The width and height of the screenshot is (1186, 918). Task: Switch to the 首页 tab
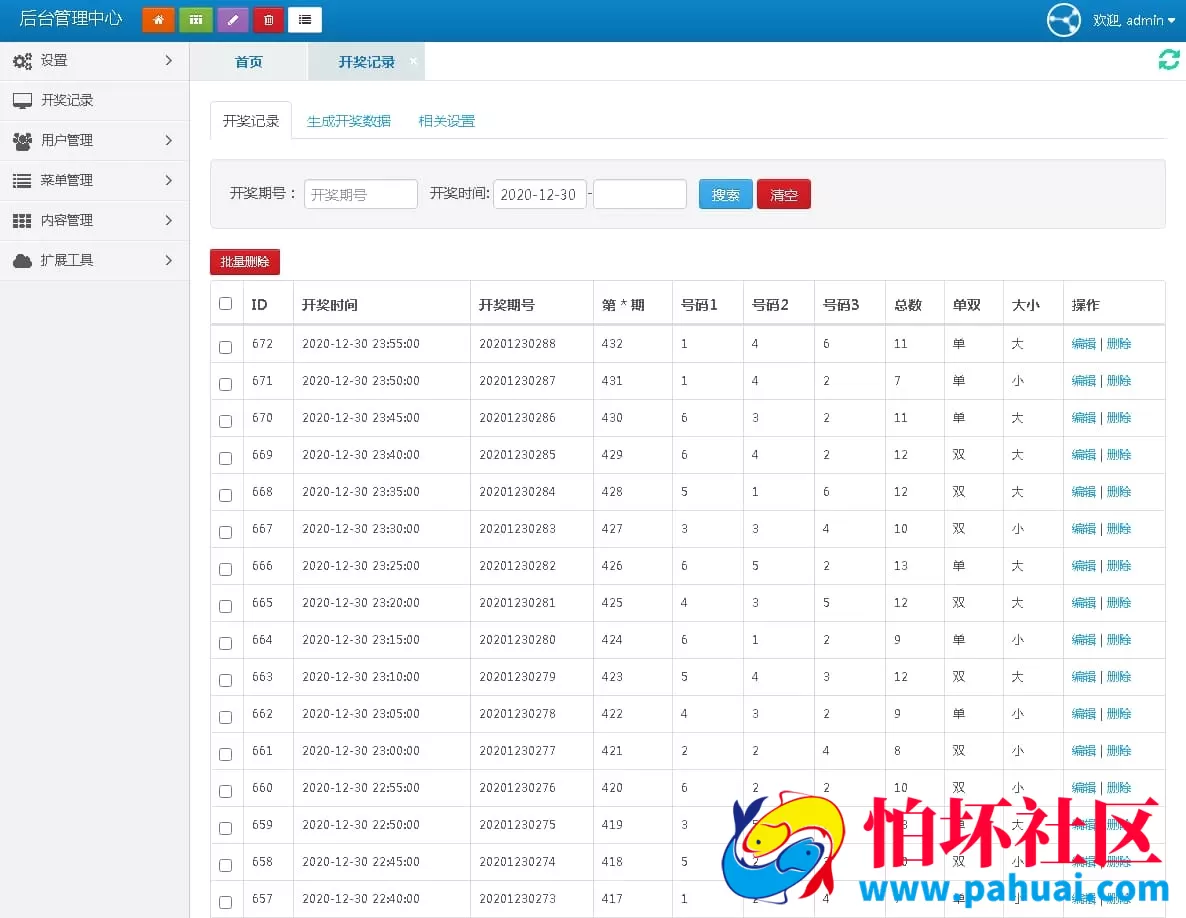coord(248,60)
